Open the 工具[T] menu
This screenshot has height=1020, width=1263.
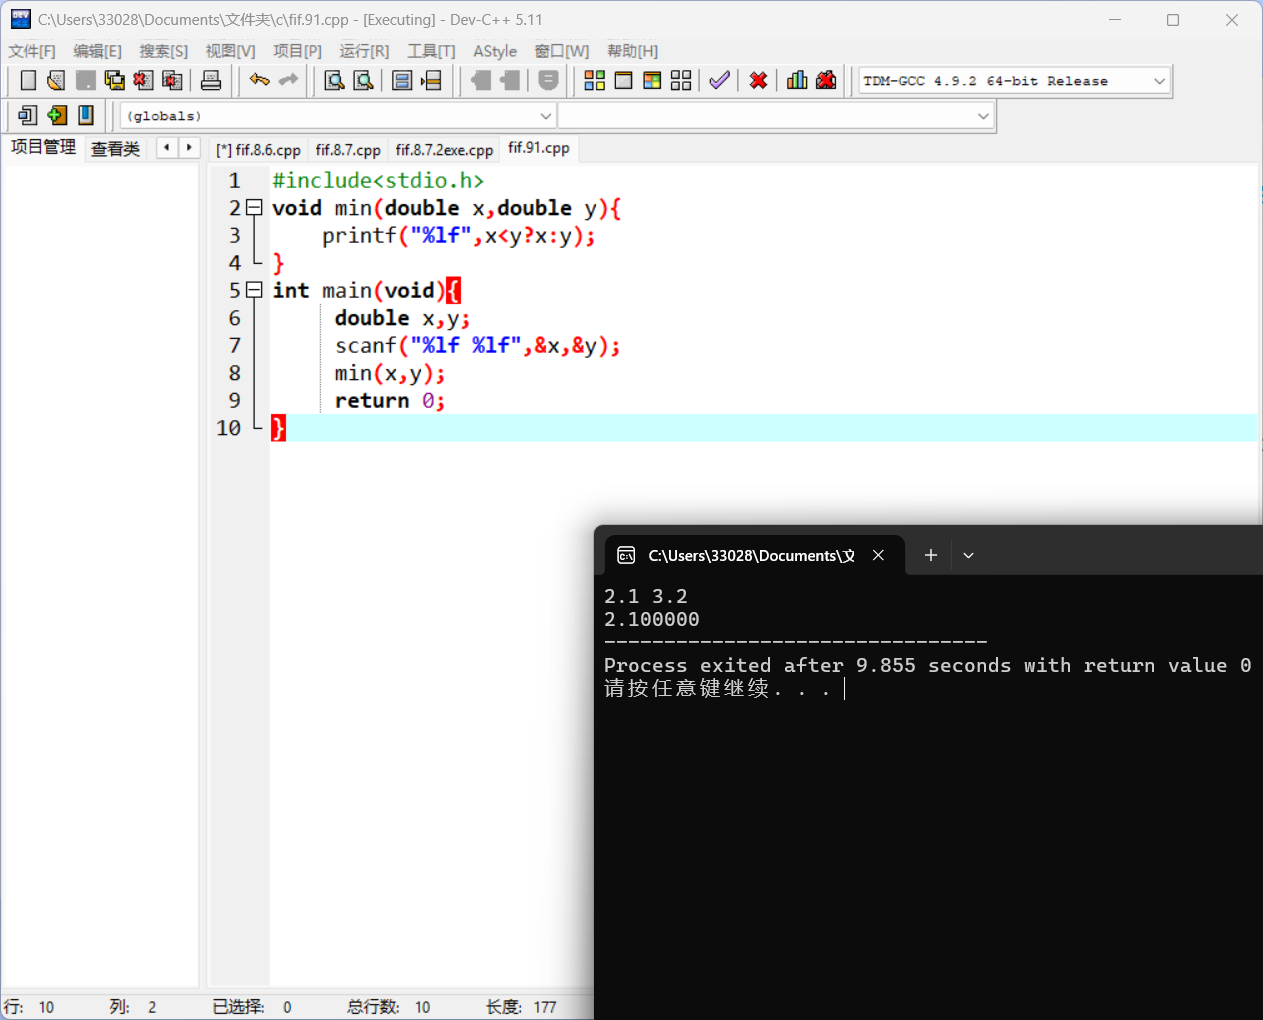[x=431, y=51]
